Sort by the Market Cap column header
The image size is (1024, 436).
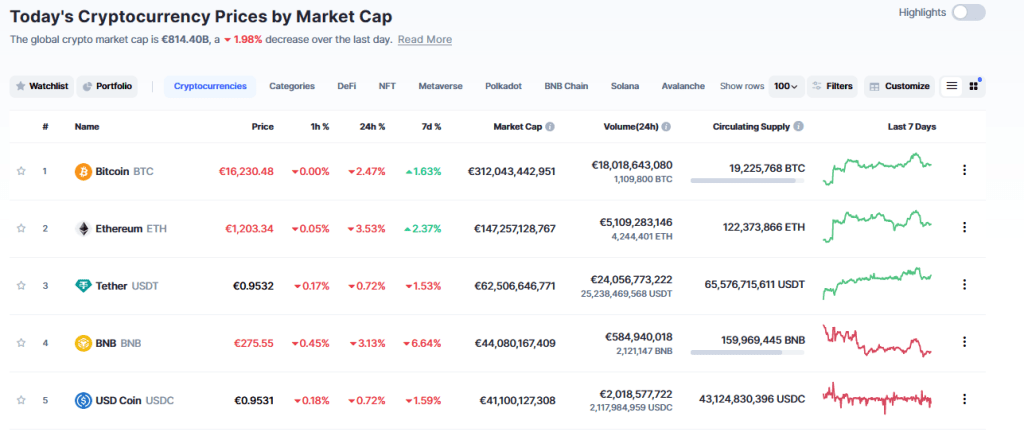tap(517, 127)
